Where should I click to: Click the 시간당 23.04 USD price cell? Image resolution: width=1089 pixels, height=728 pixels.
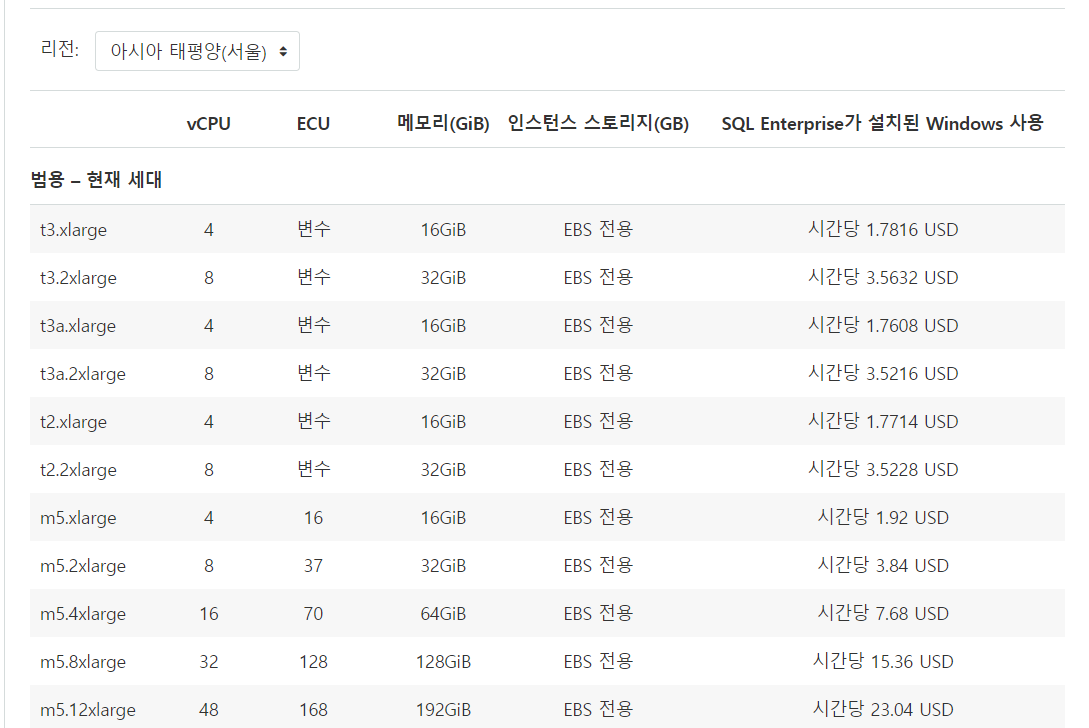pos(883,710)
